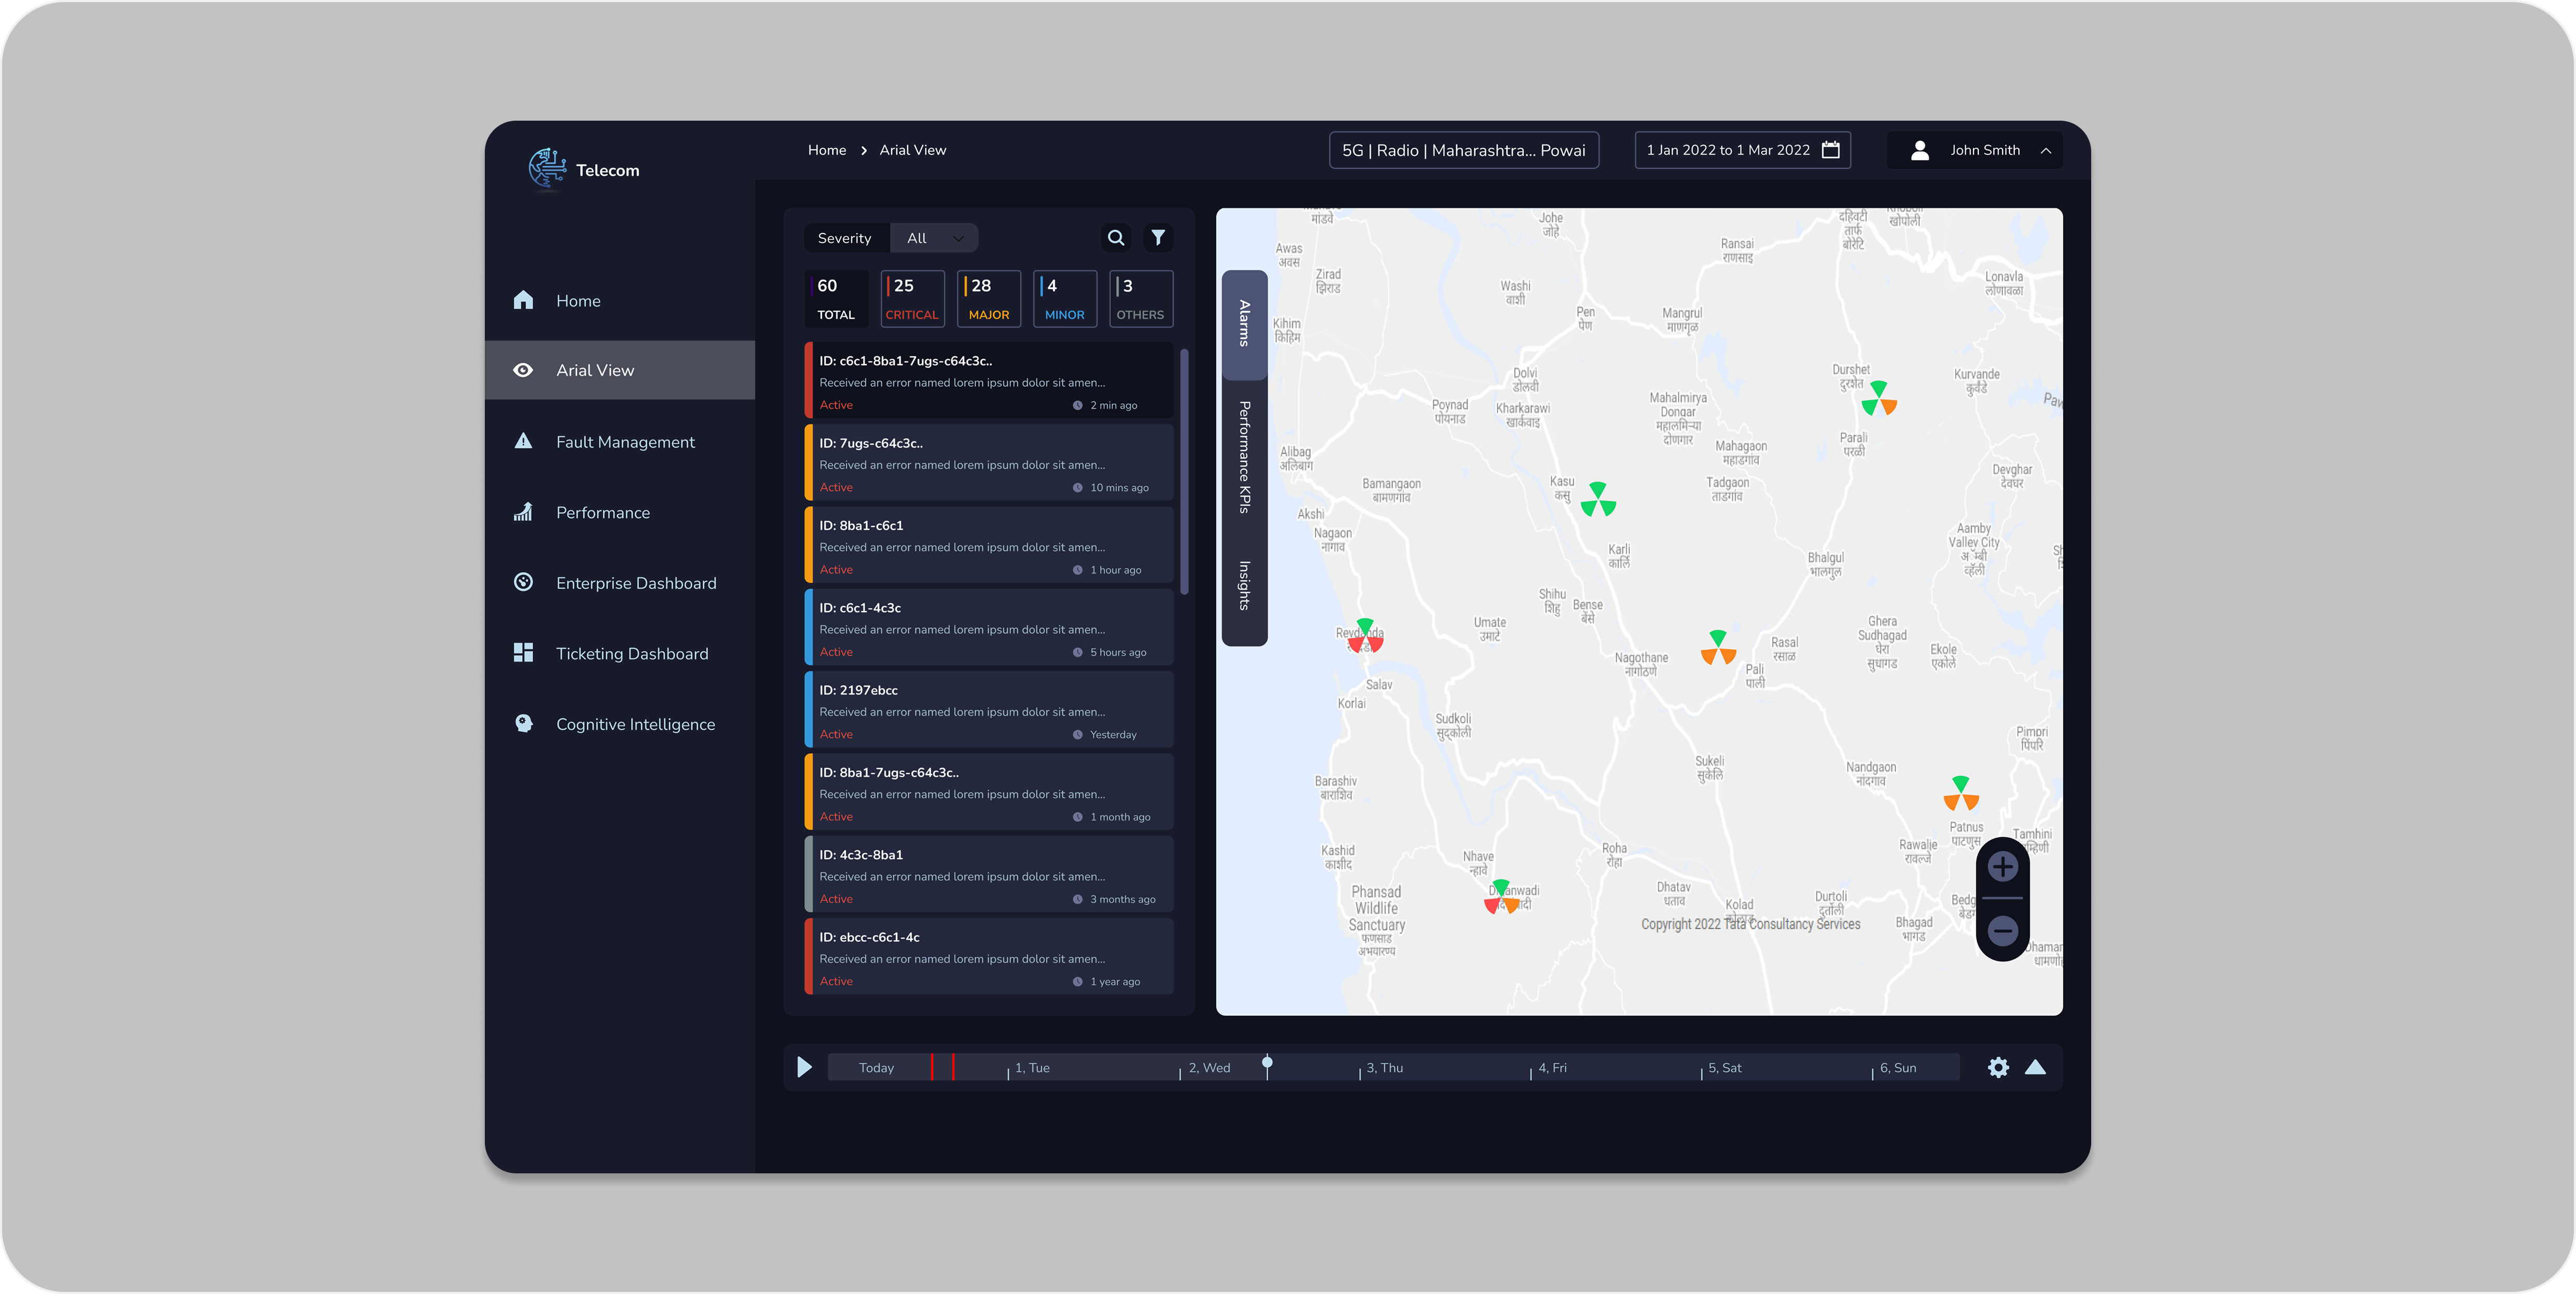Click the tower marker near Durshet
Image resolution: width=2576 pixels, height=1294 pixels.
tap(1878, 399)
